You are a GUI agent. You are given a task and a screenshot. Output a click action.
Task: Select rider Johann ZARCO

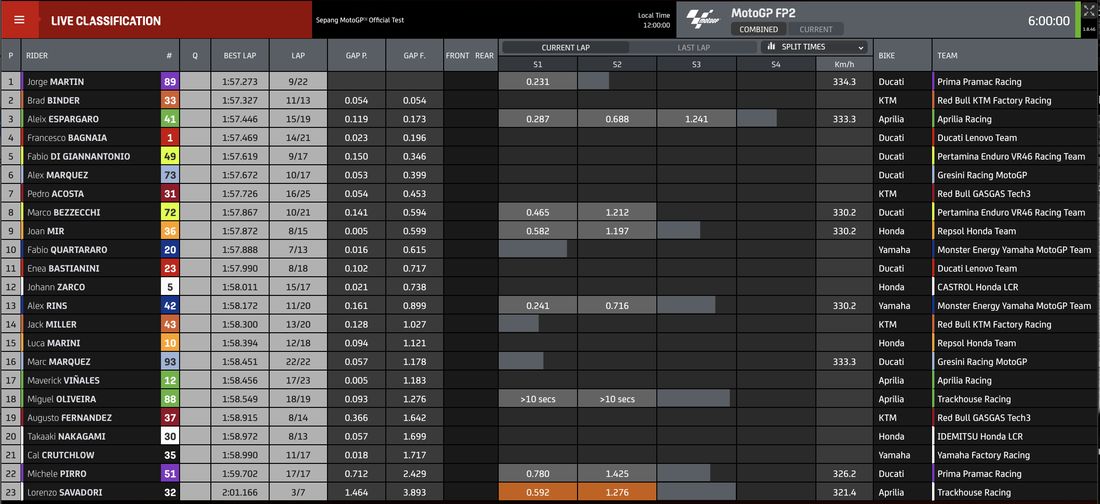55,287
